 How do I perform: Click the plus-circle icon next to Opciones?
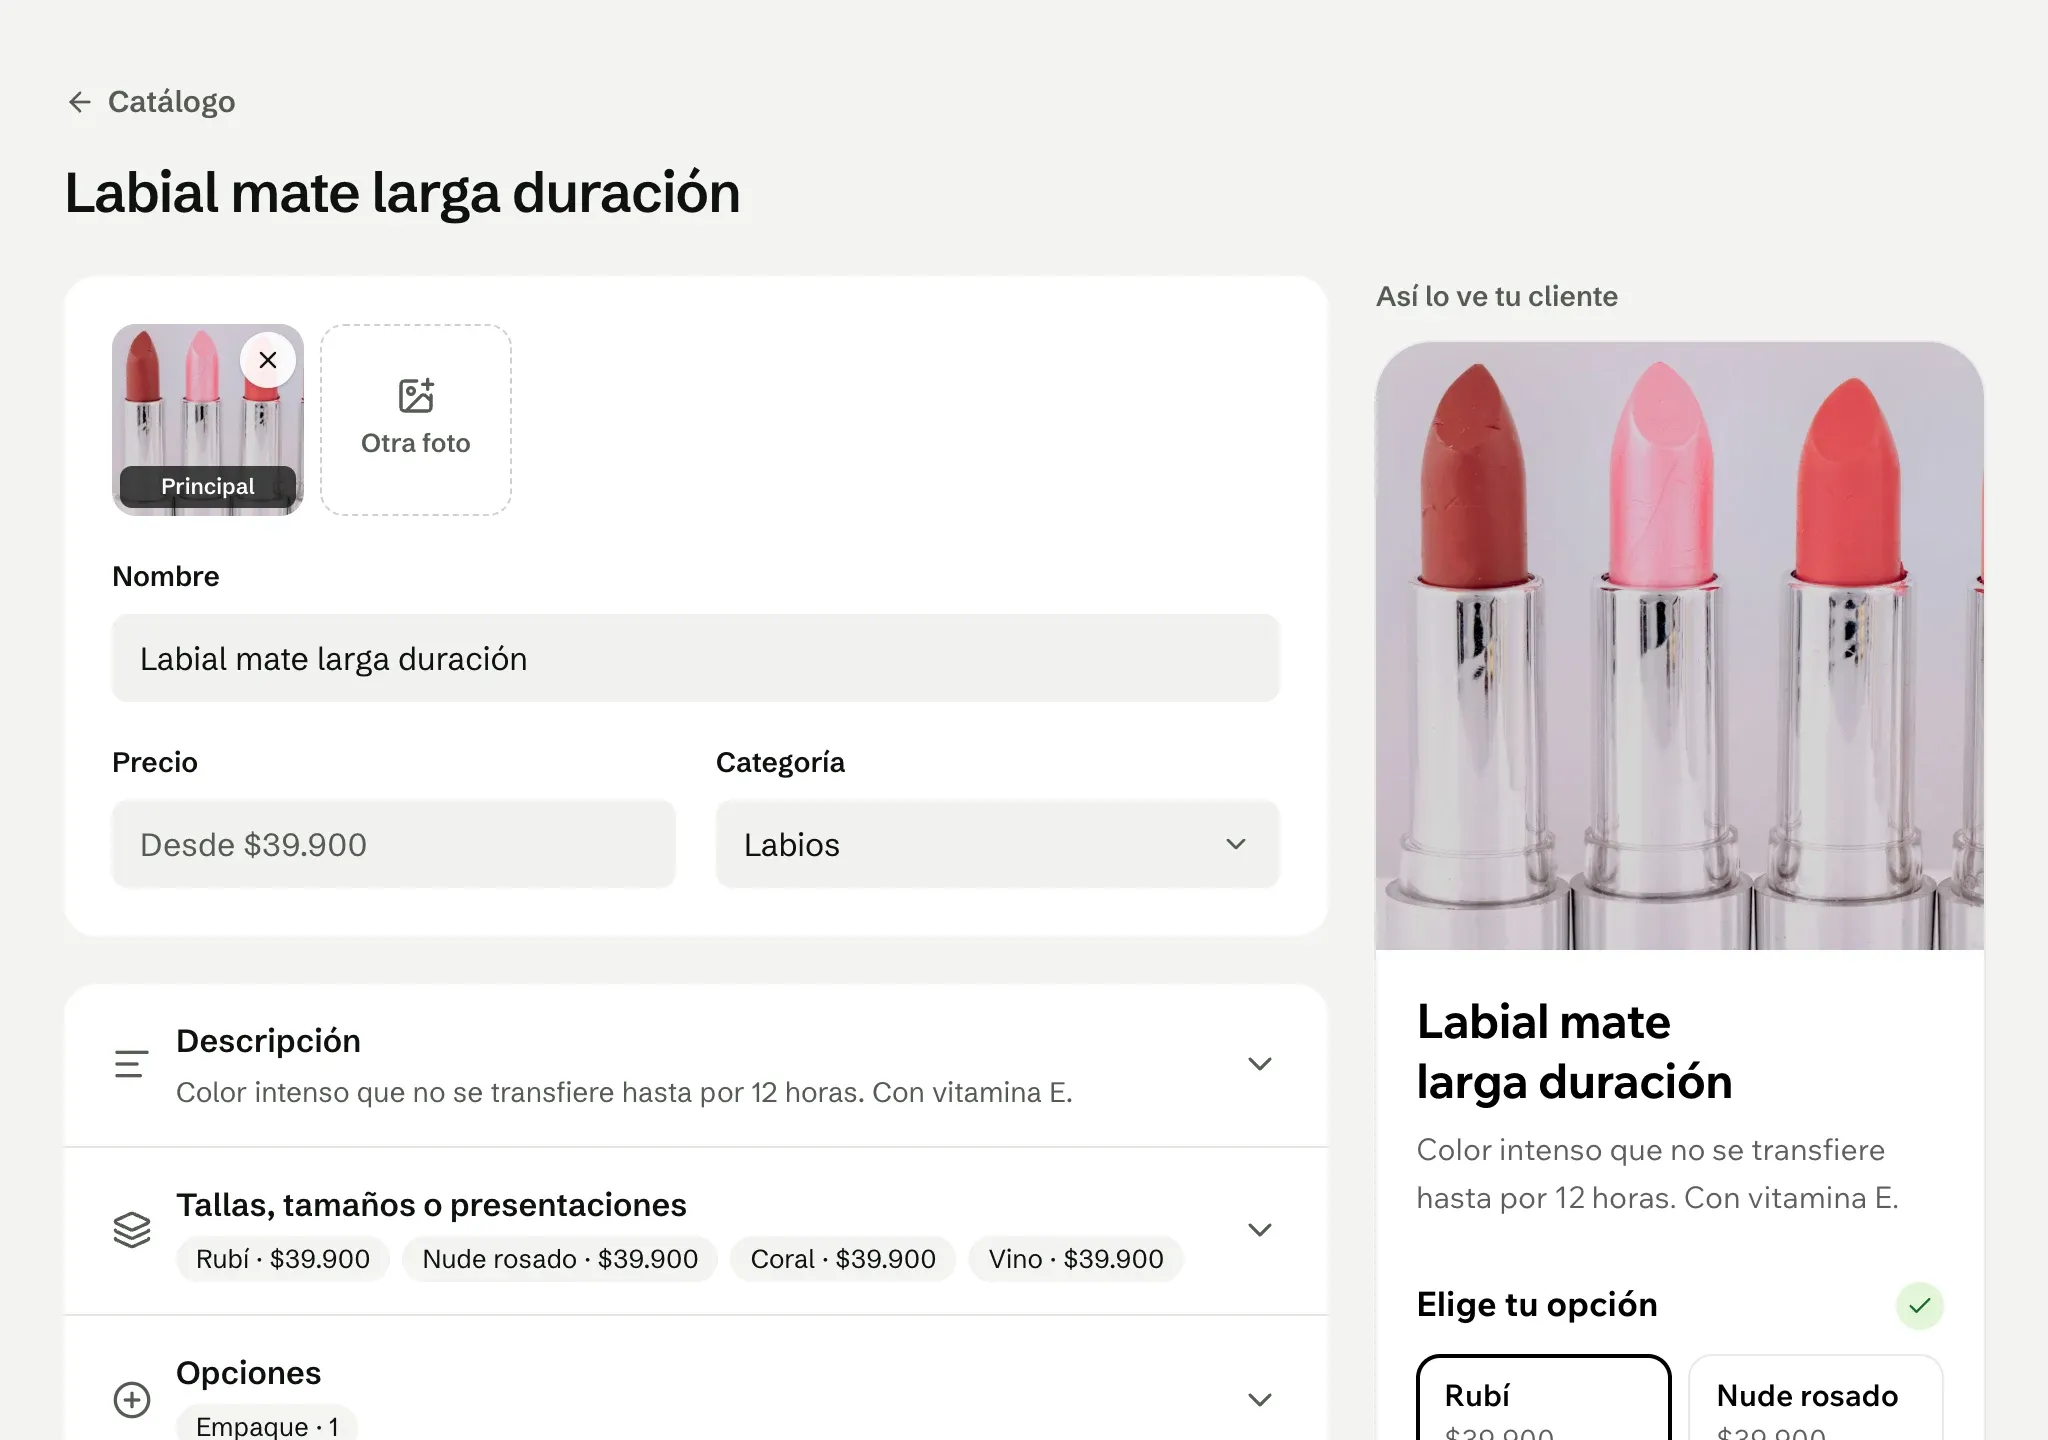pos(132,1400)
